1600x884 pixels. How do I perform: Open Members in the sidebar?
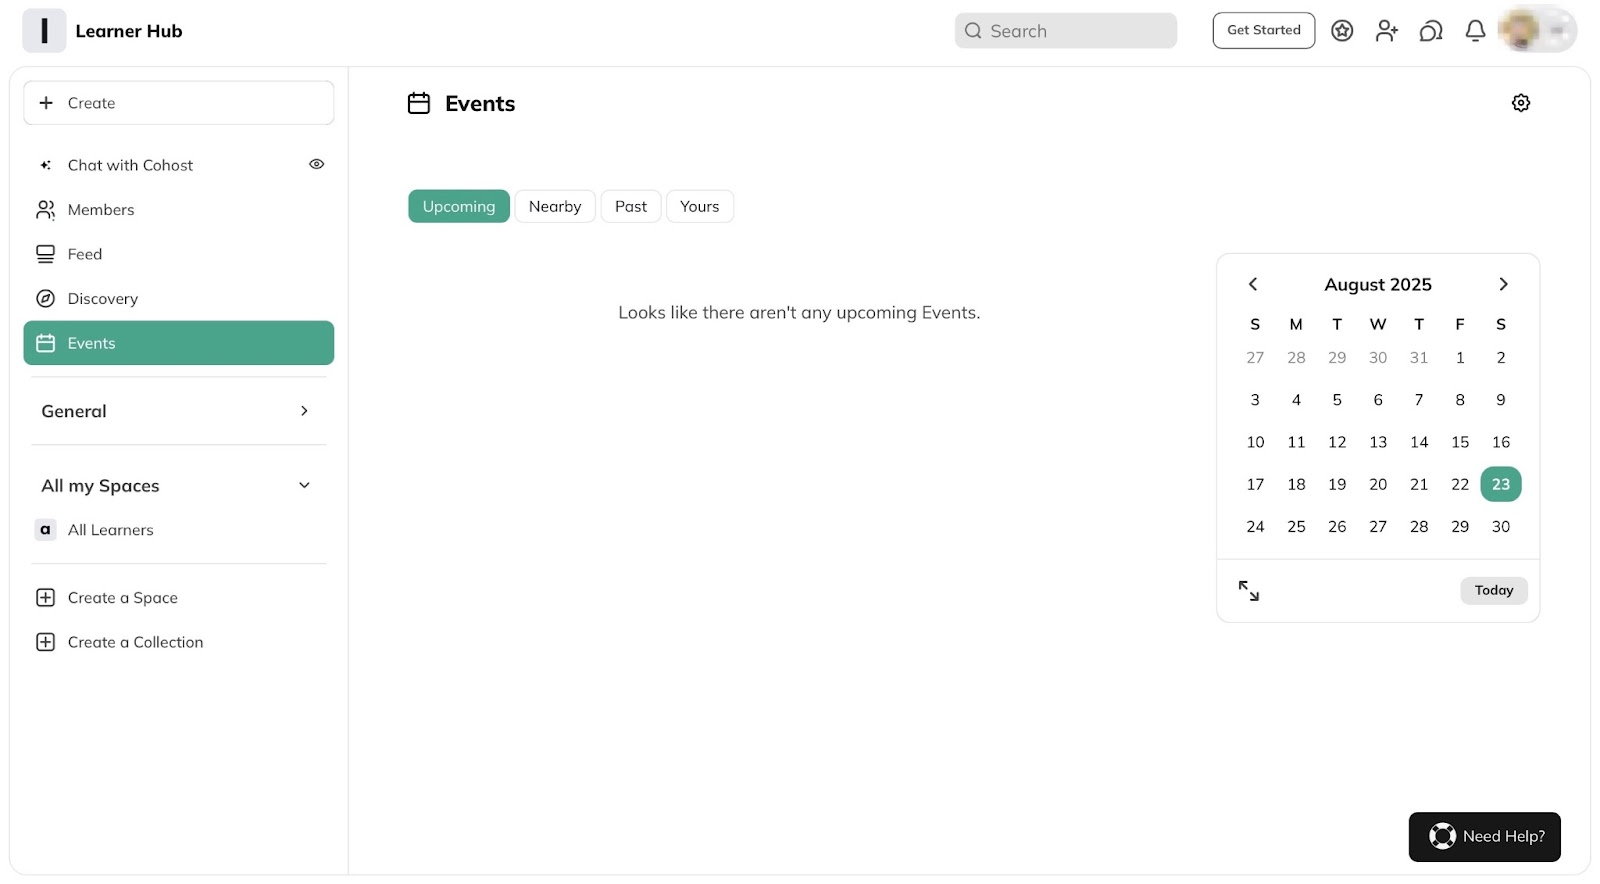coord(179,210)
